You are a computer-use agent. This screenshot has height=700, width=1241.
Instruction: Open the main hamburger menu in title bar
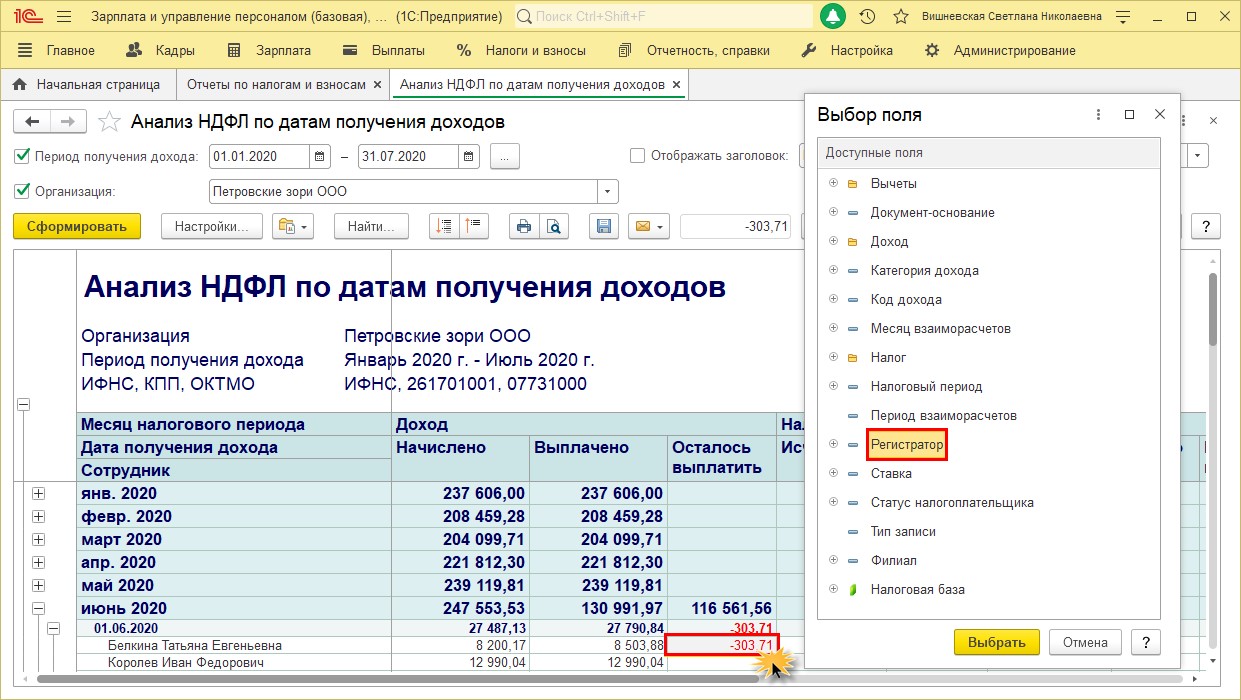[63, 16]
